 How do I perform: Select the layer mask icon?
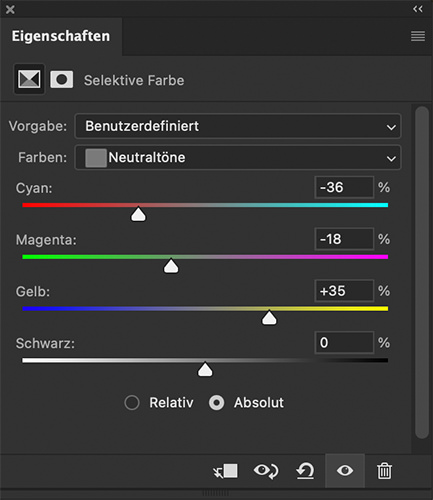pyautogui.click(x=62, y=79)
